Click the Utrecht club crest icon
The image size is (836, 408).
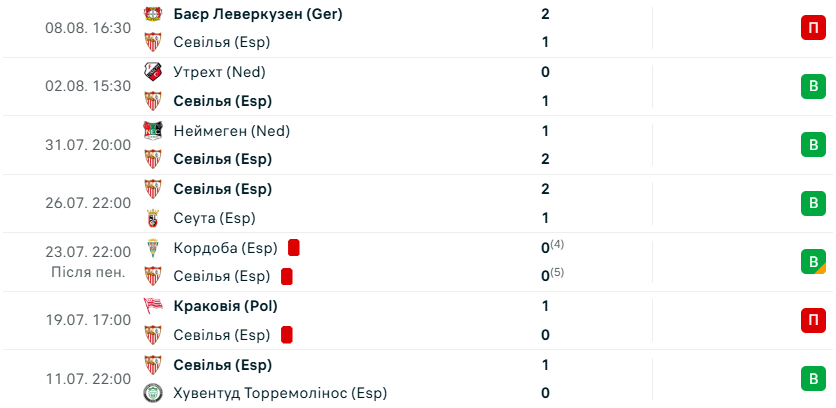[x=153, y=72]
